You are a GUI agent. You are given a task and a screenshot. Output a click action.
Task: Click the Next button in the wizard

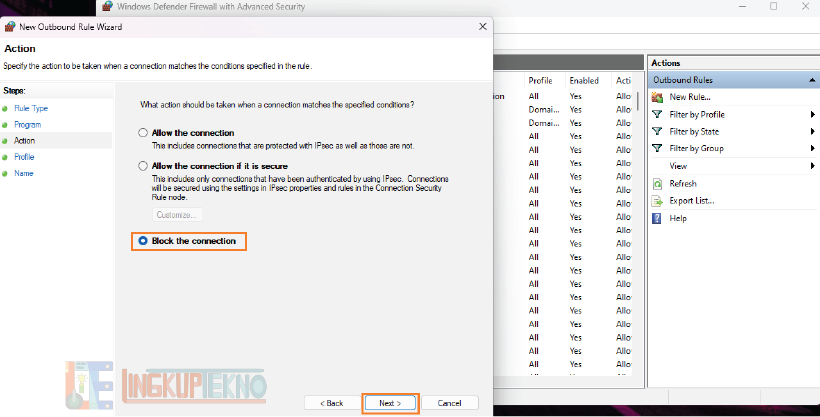(390, 403)
